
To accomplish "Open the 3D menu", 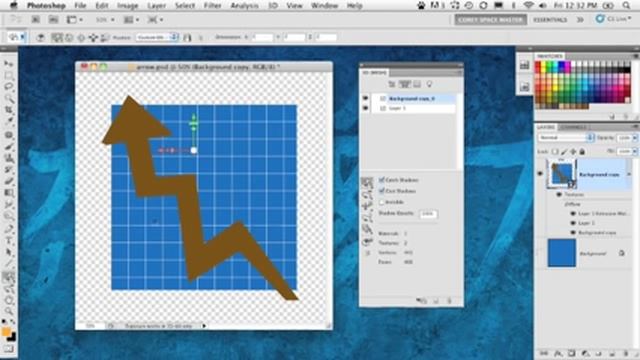I will click(273, 6).
